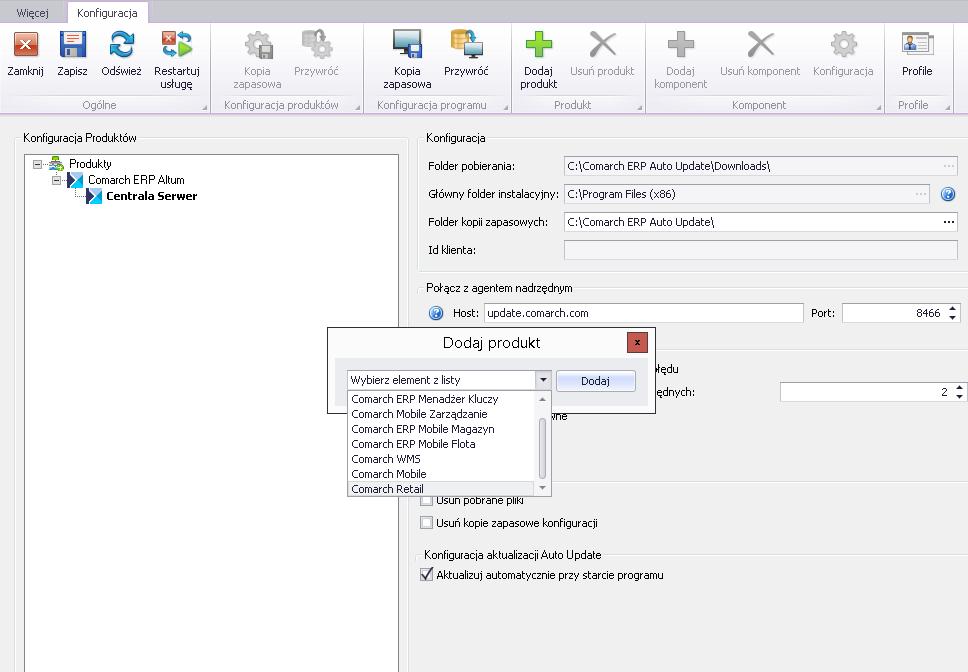Viewport: 968px width, 672px height.
Task: Click the Dodaj komponent icon
Action: coord(680,45)
